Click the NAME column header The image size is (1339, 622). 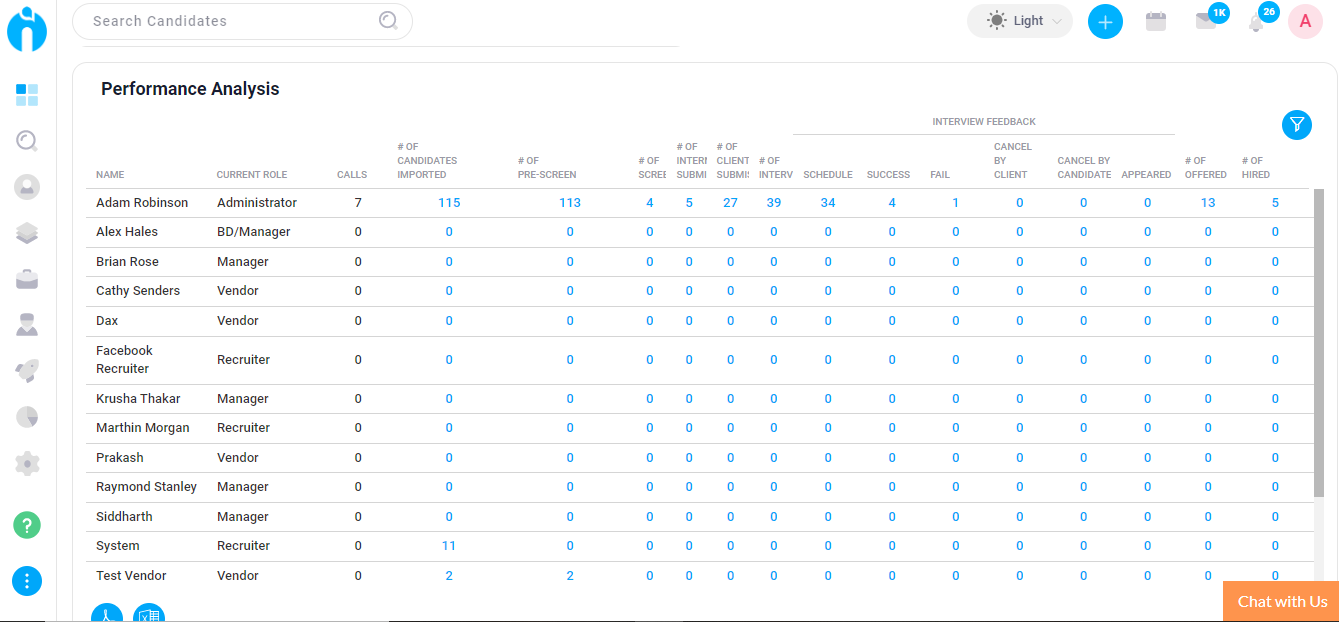pyautogui.click(x=110, y=175)
